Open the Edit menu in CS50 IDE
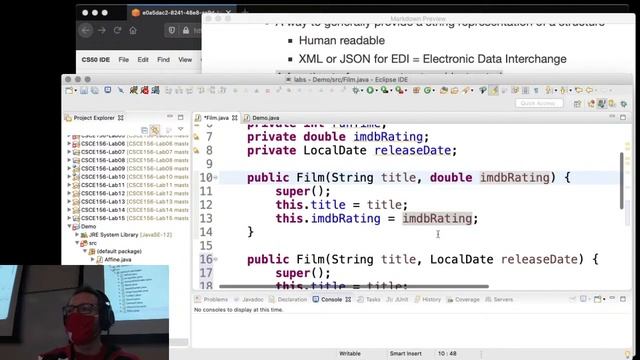The width and height of the screenshot is (640, 360). (143, 60)
